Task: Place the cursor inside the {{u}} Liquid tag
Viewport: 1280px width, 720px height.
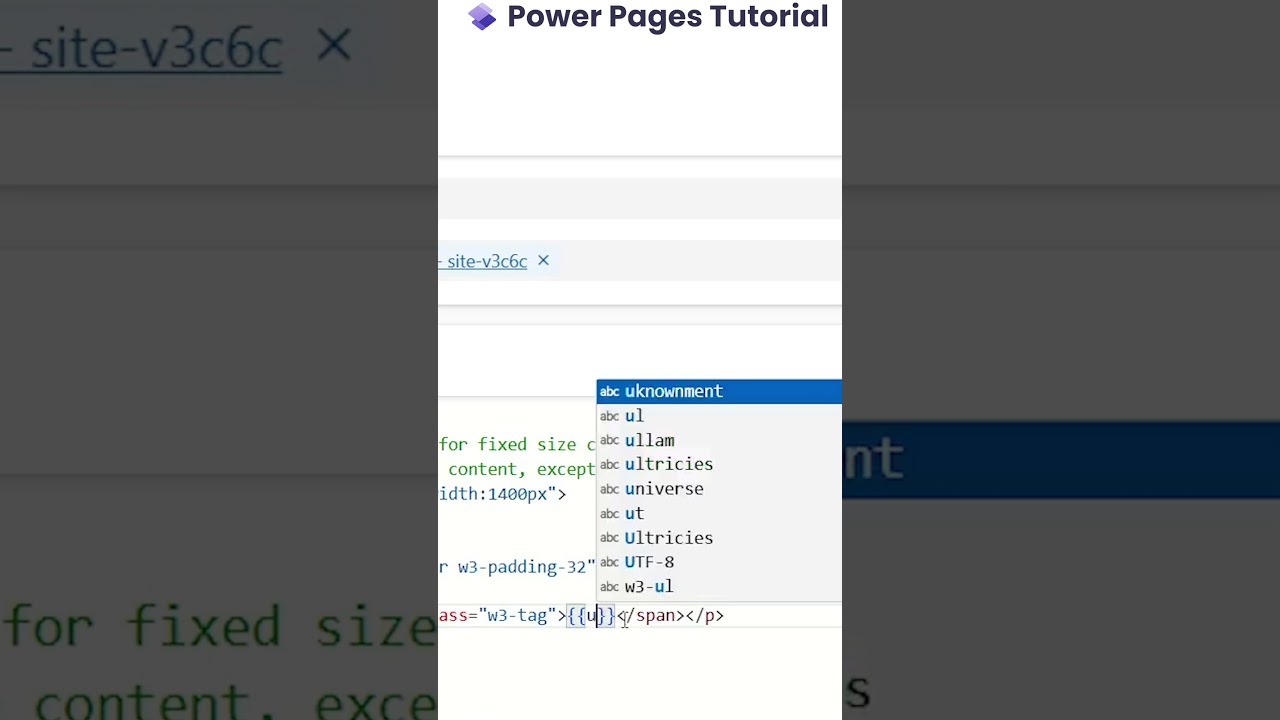Action: (591, 616)
